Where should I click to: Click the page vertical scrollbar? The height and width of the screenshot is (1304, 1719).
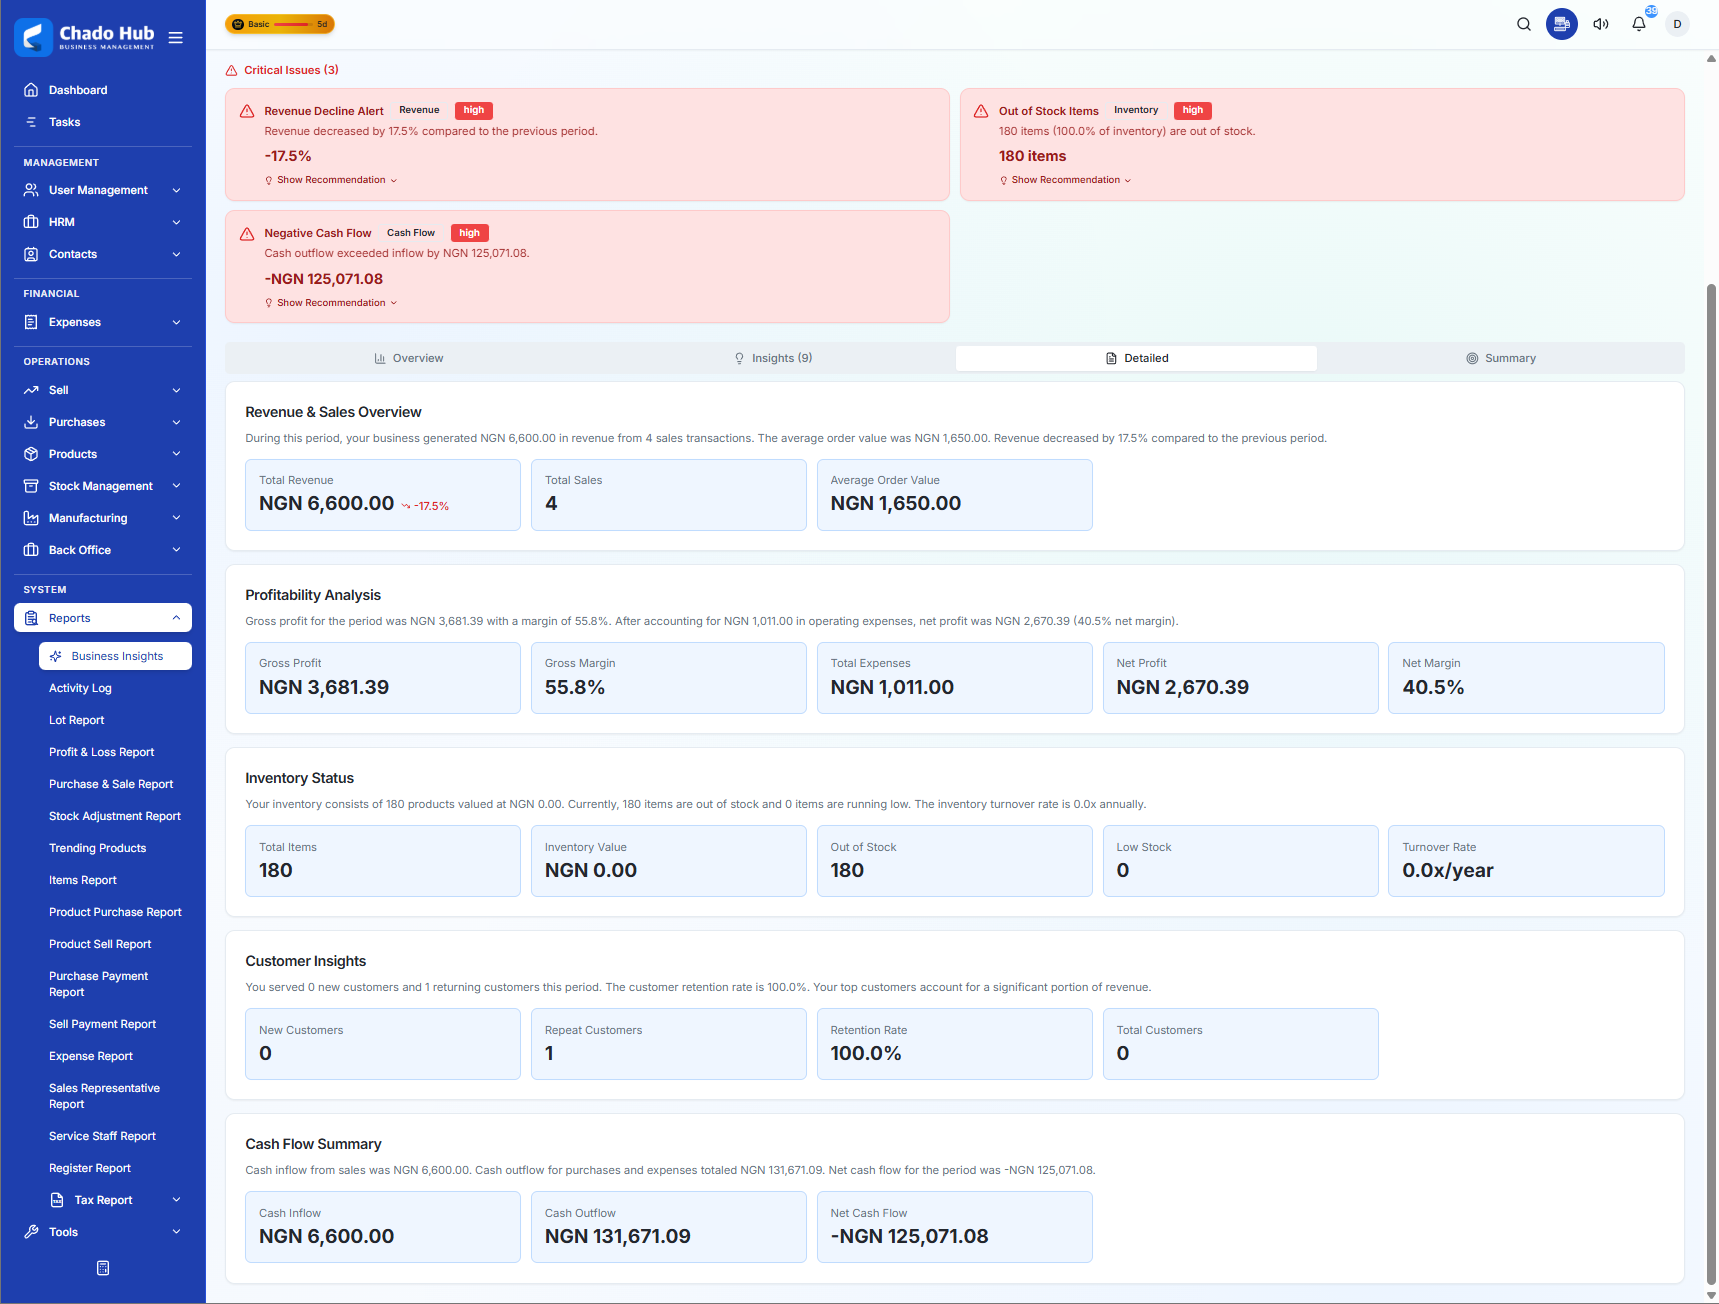(1711, 700)
